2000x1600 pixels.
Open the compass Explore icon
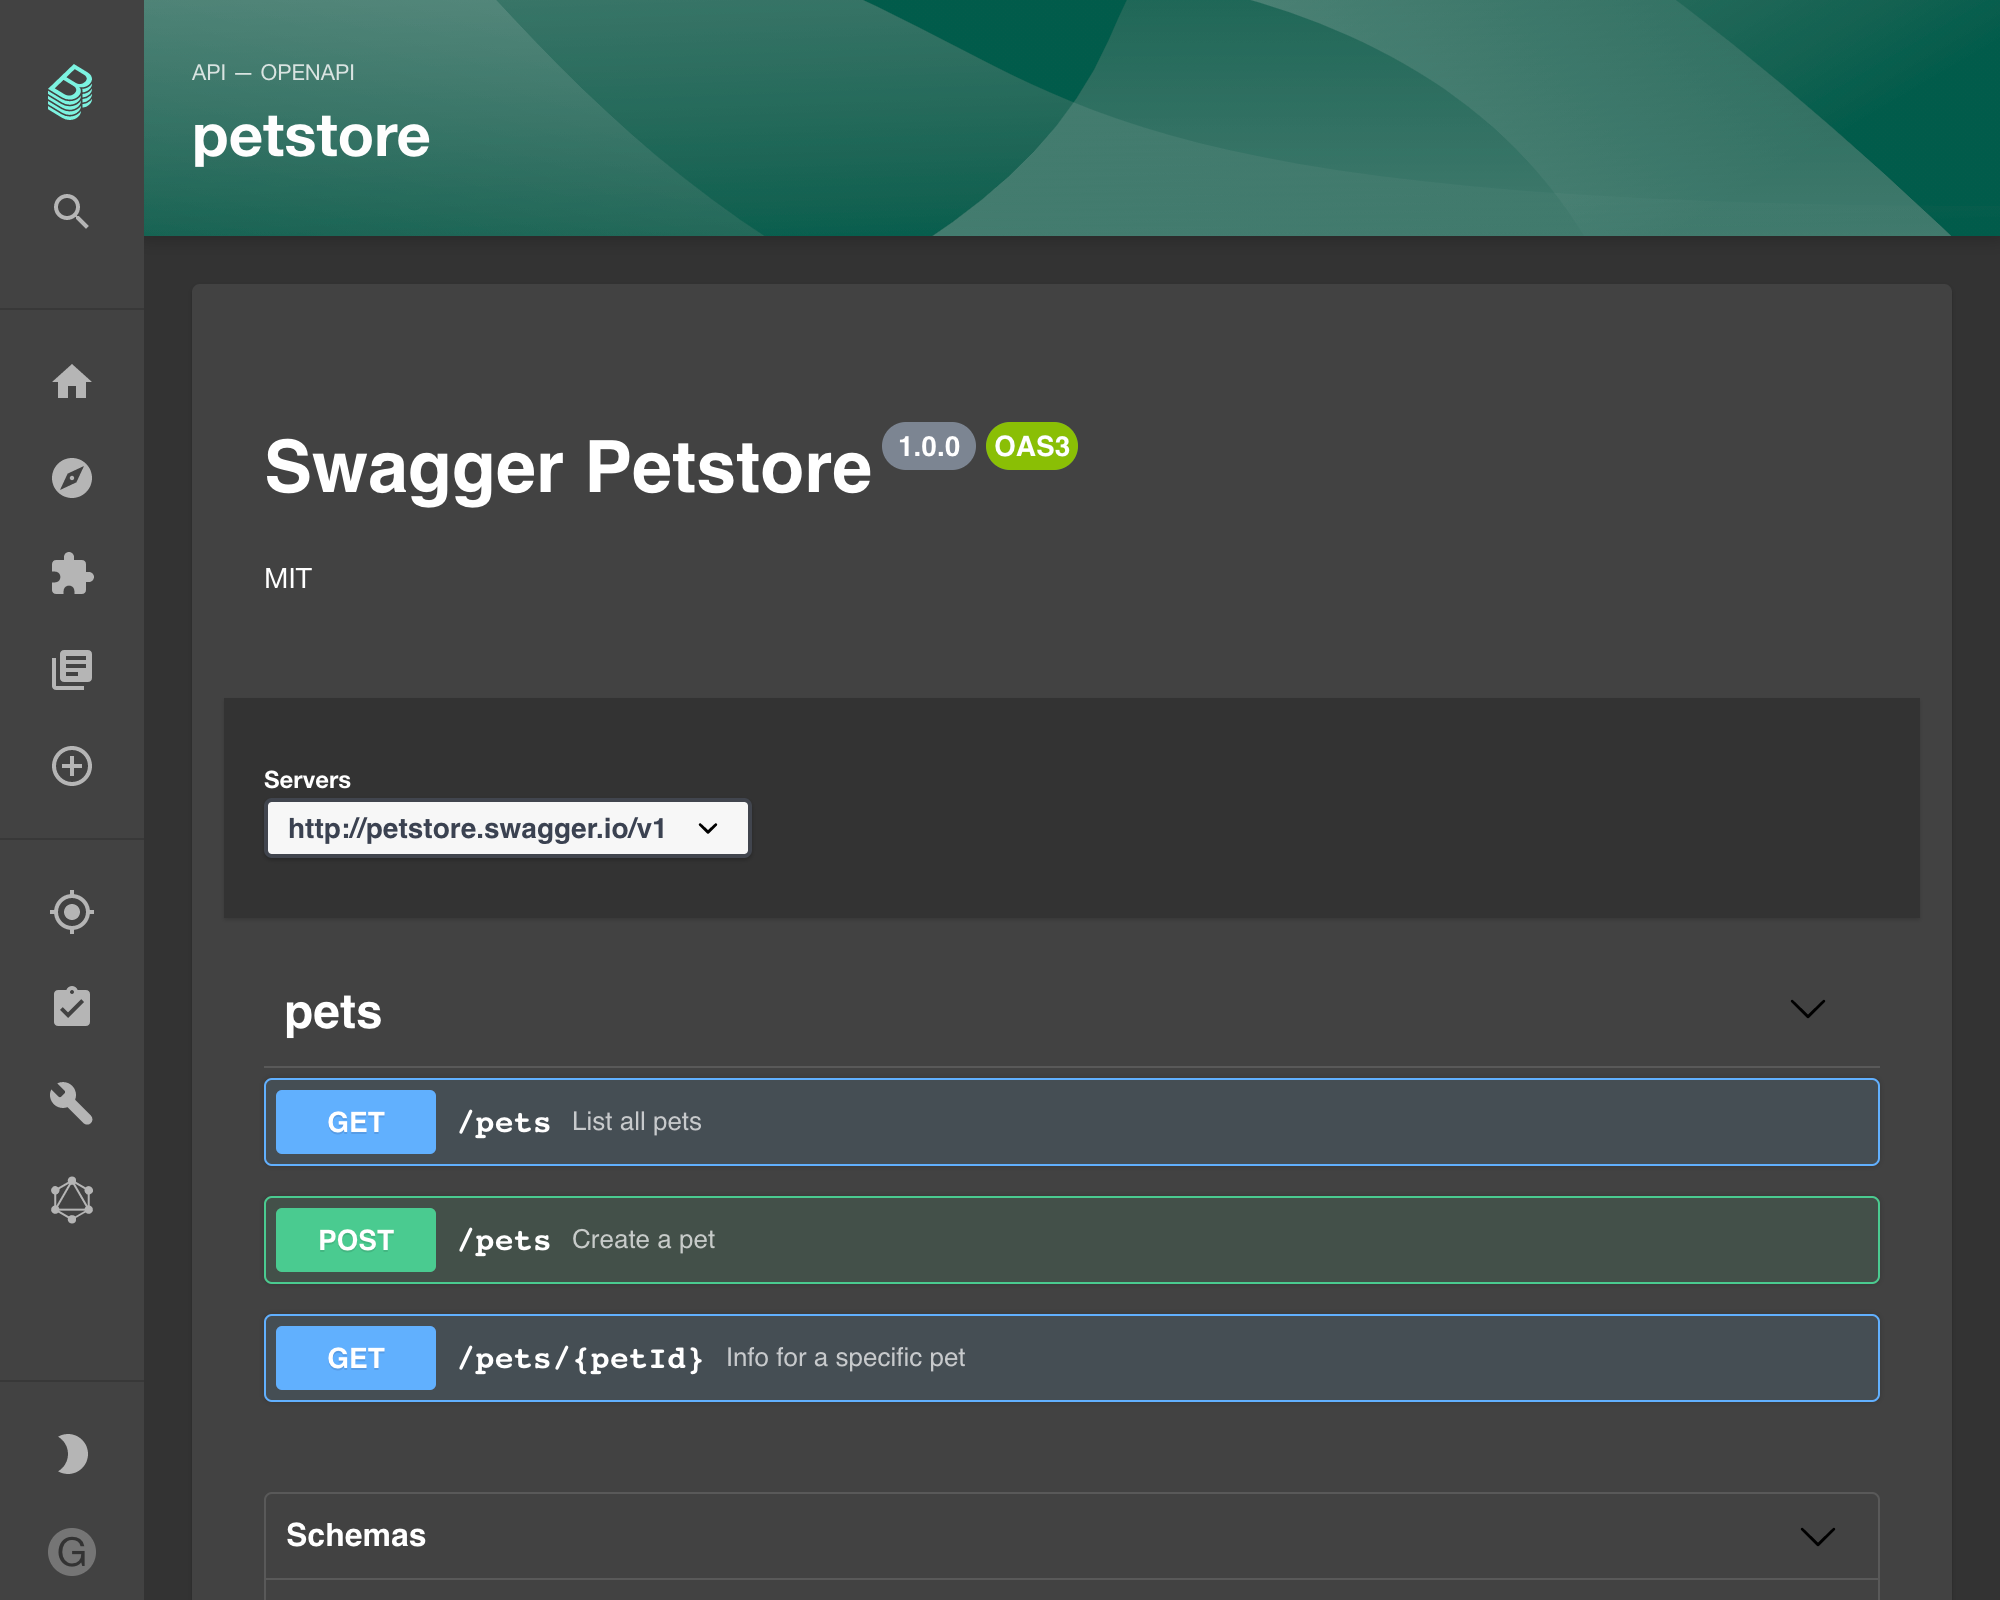72,478
